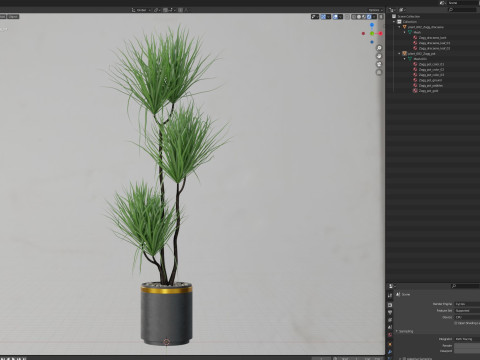Open the properties editor type menu
Screen dimensions: 480x360
(392, 286)
